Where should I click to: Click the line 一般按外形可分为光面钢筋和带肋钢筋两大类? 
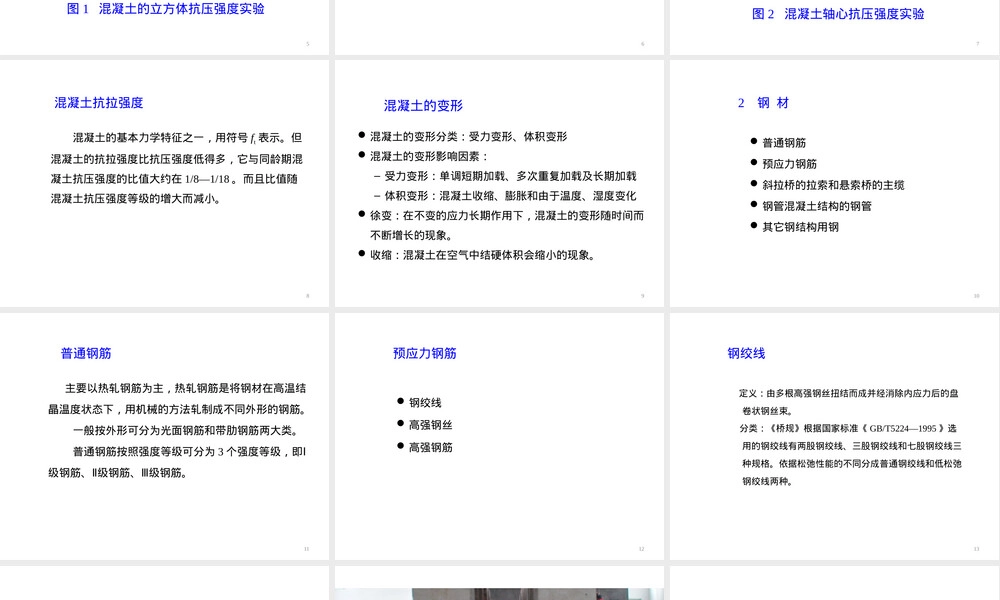[186, 430]
